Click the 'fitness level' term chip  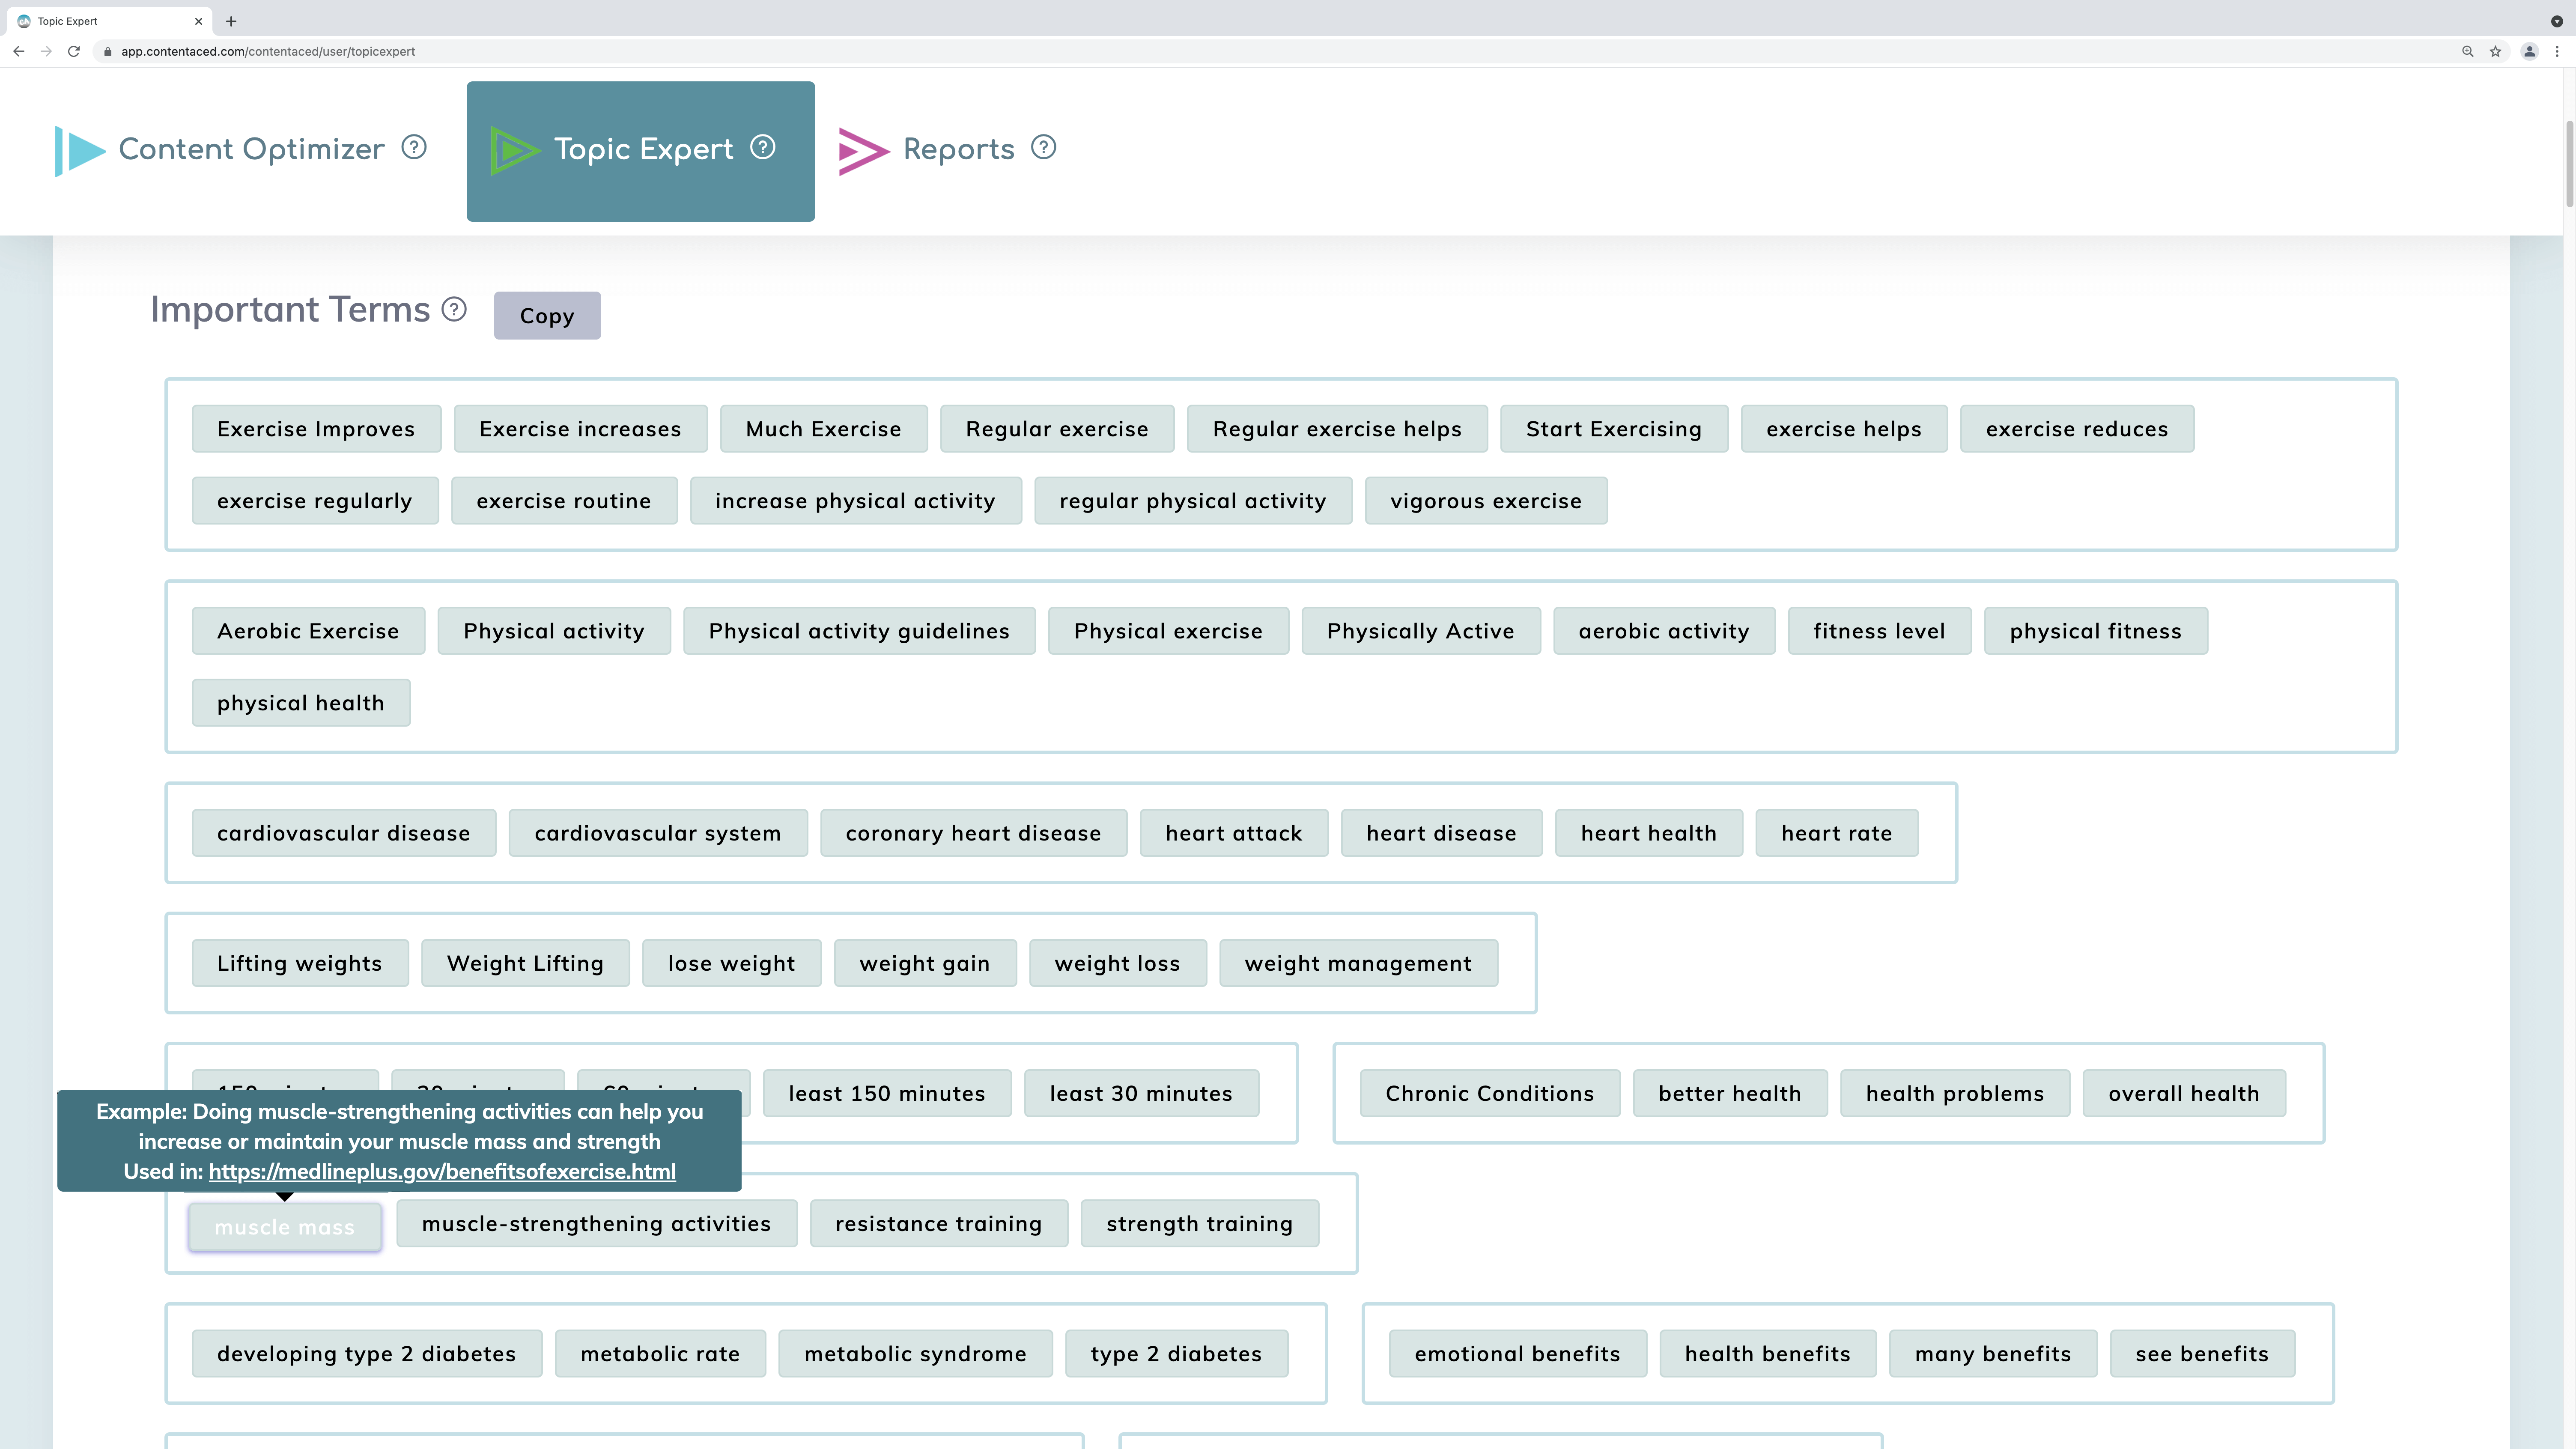click(1880, 631)
